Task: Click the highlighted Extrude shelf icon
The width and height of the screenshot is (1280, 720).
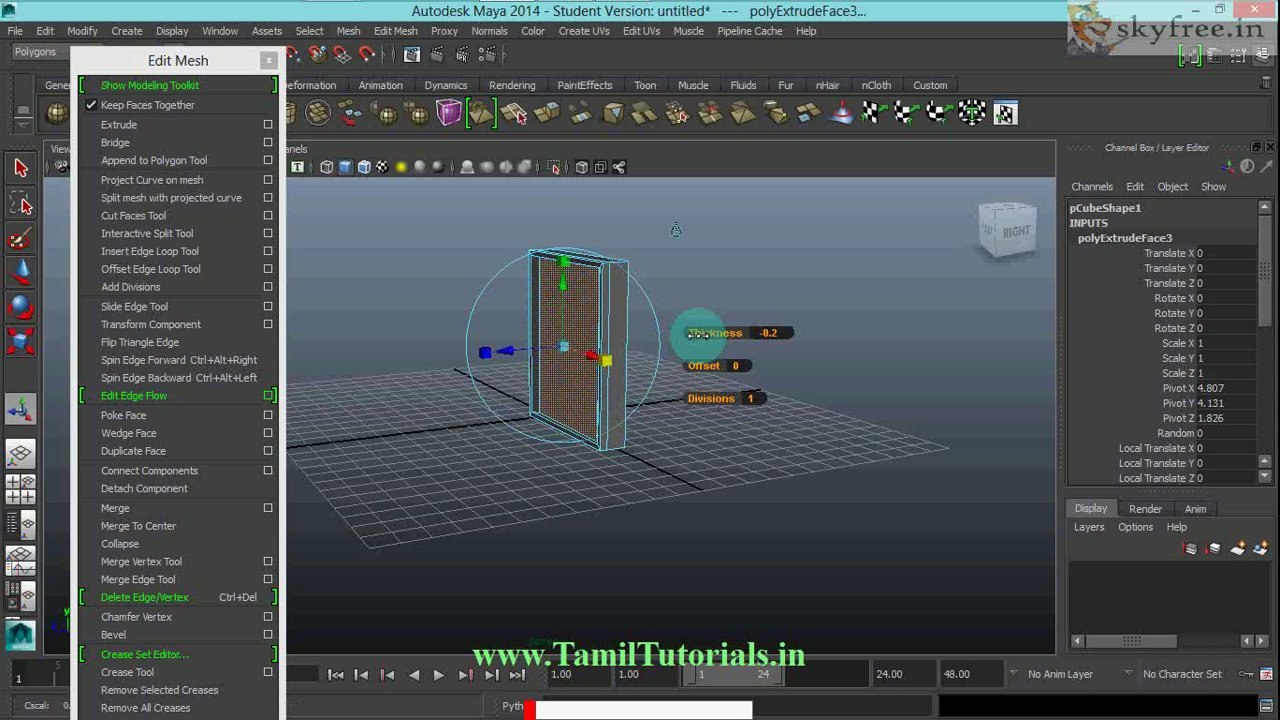Action: pos(481,113)
